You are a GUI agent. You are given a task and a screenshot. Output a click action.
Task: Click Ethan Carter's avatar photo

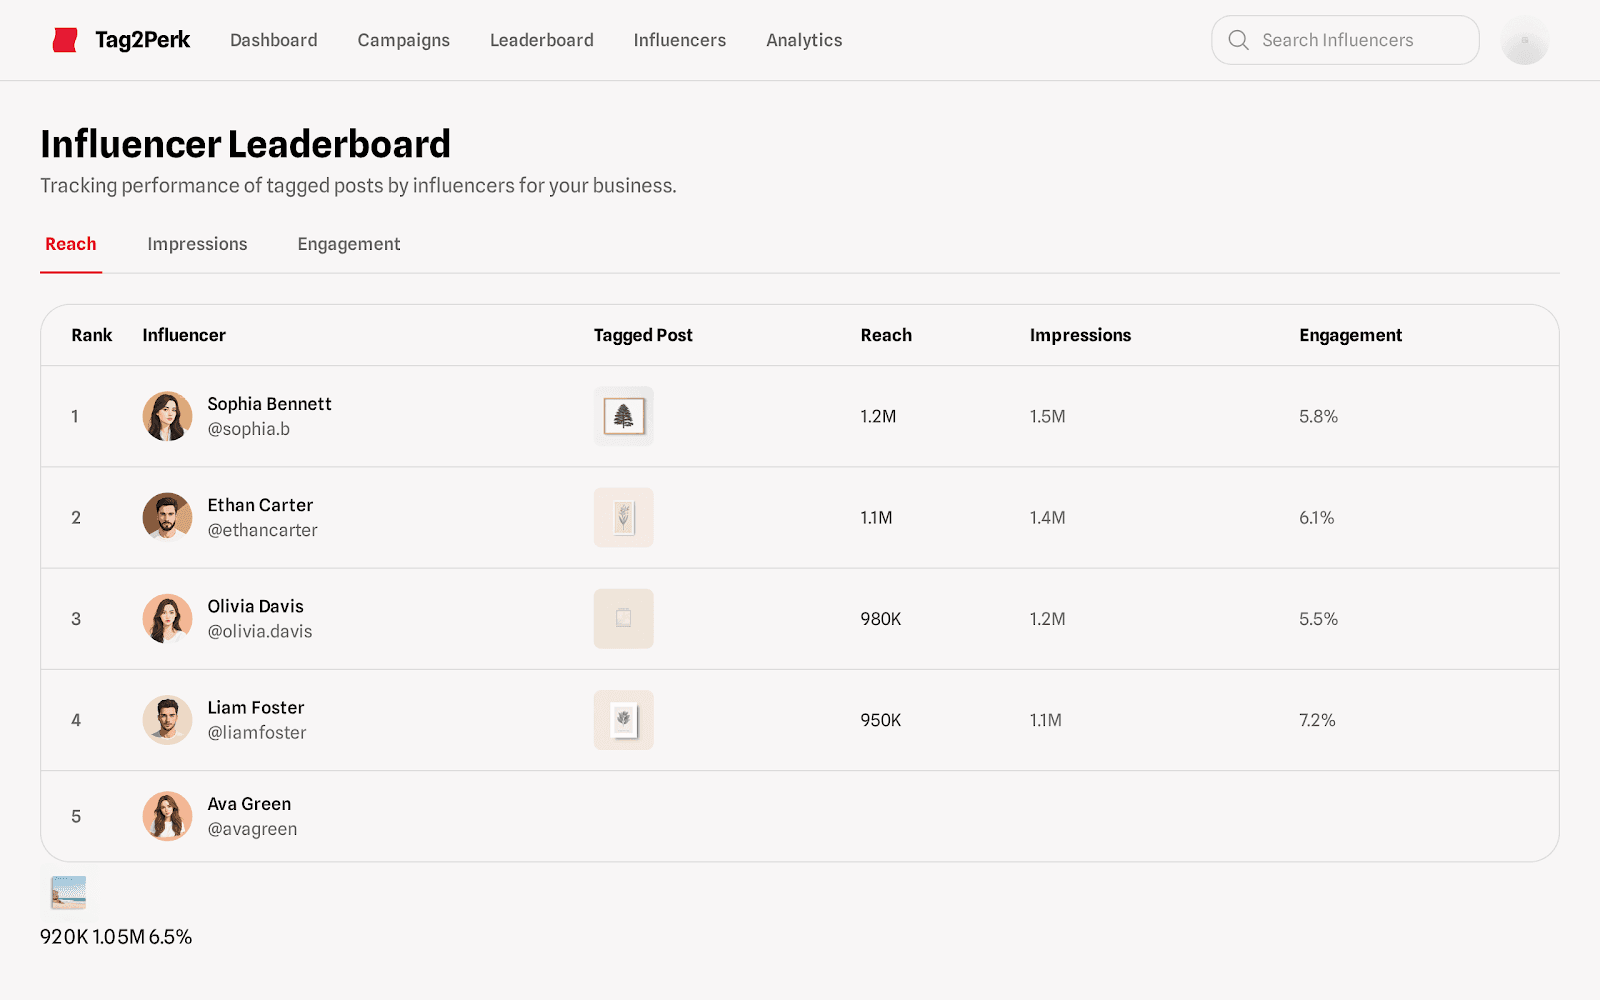167,517
